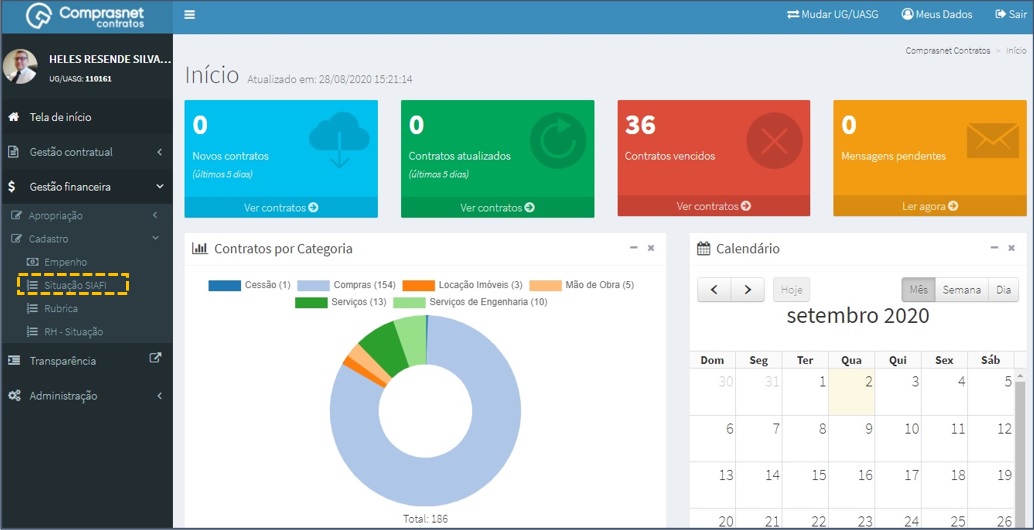This screenshot has height=530, width=1034.
Task: Switch calendar to Semana view
Action: 961,289
